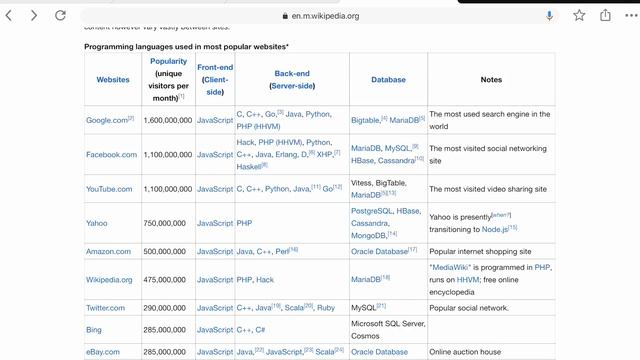Click JavaScript in the Yahoo row
640x360 pixels.
(x=215, y=223)
